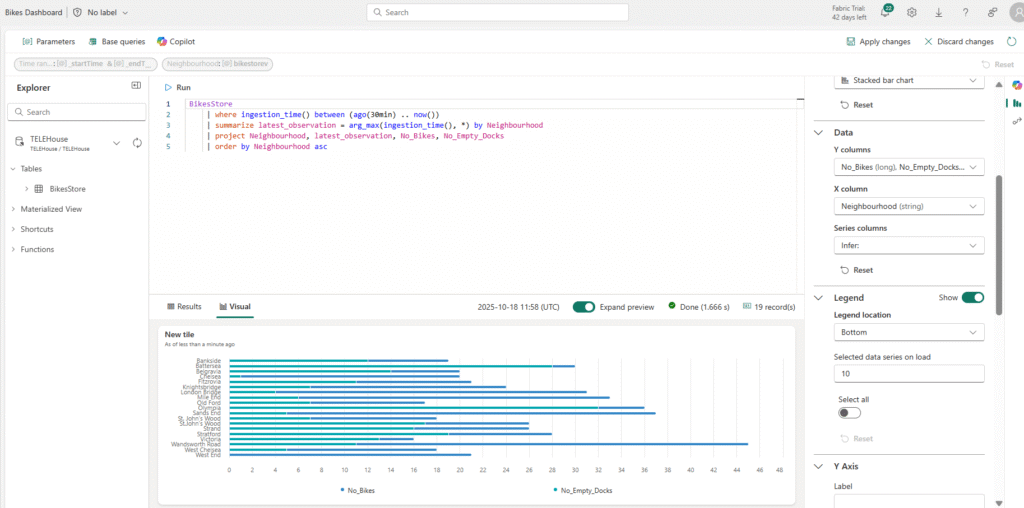Enable the Select all toggle

click(x=850, y=413)
